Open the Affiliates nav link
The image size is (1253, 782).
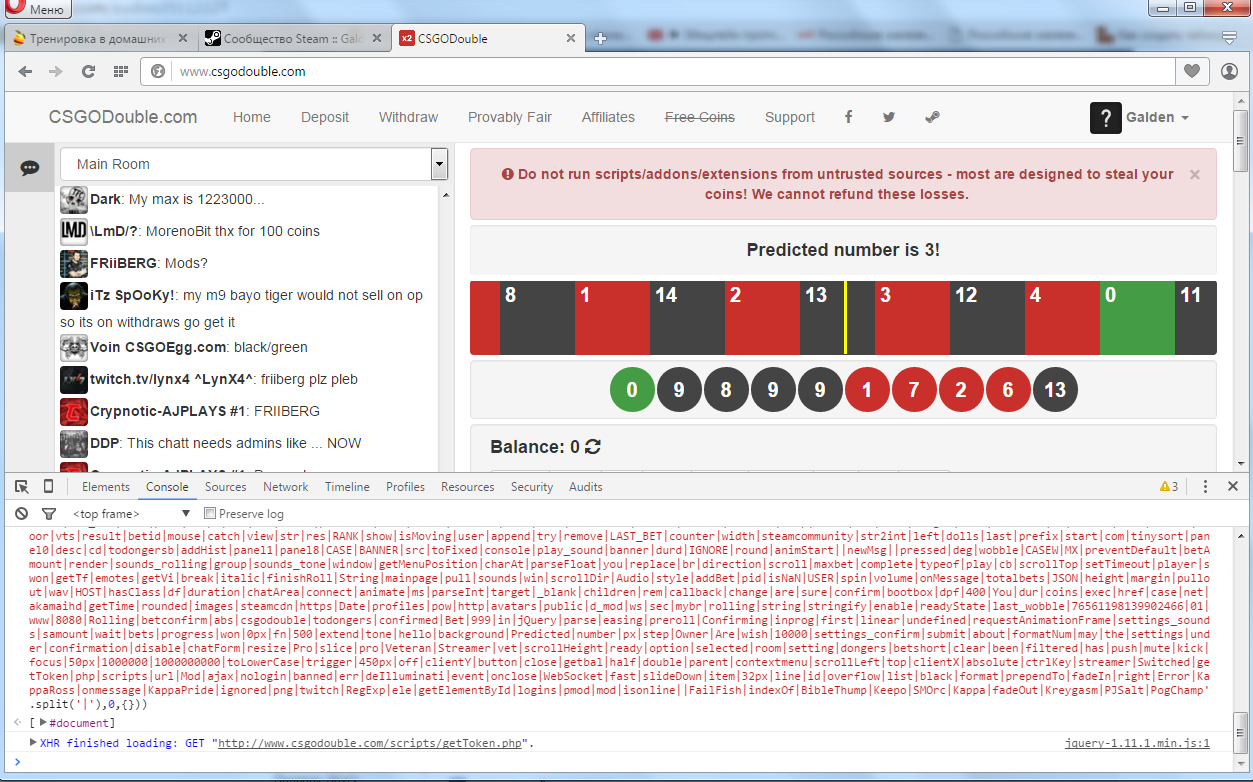[608, 117]
